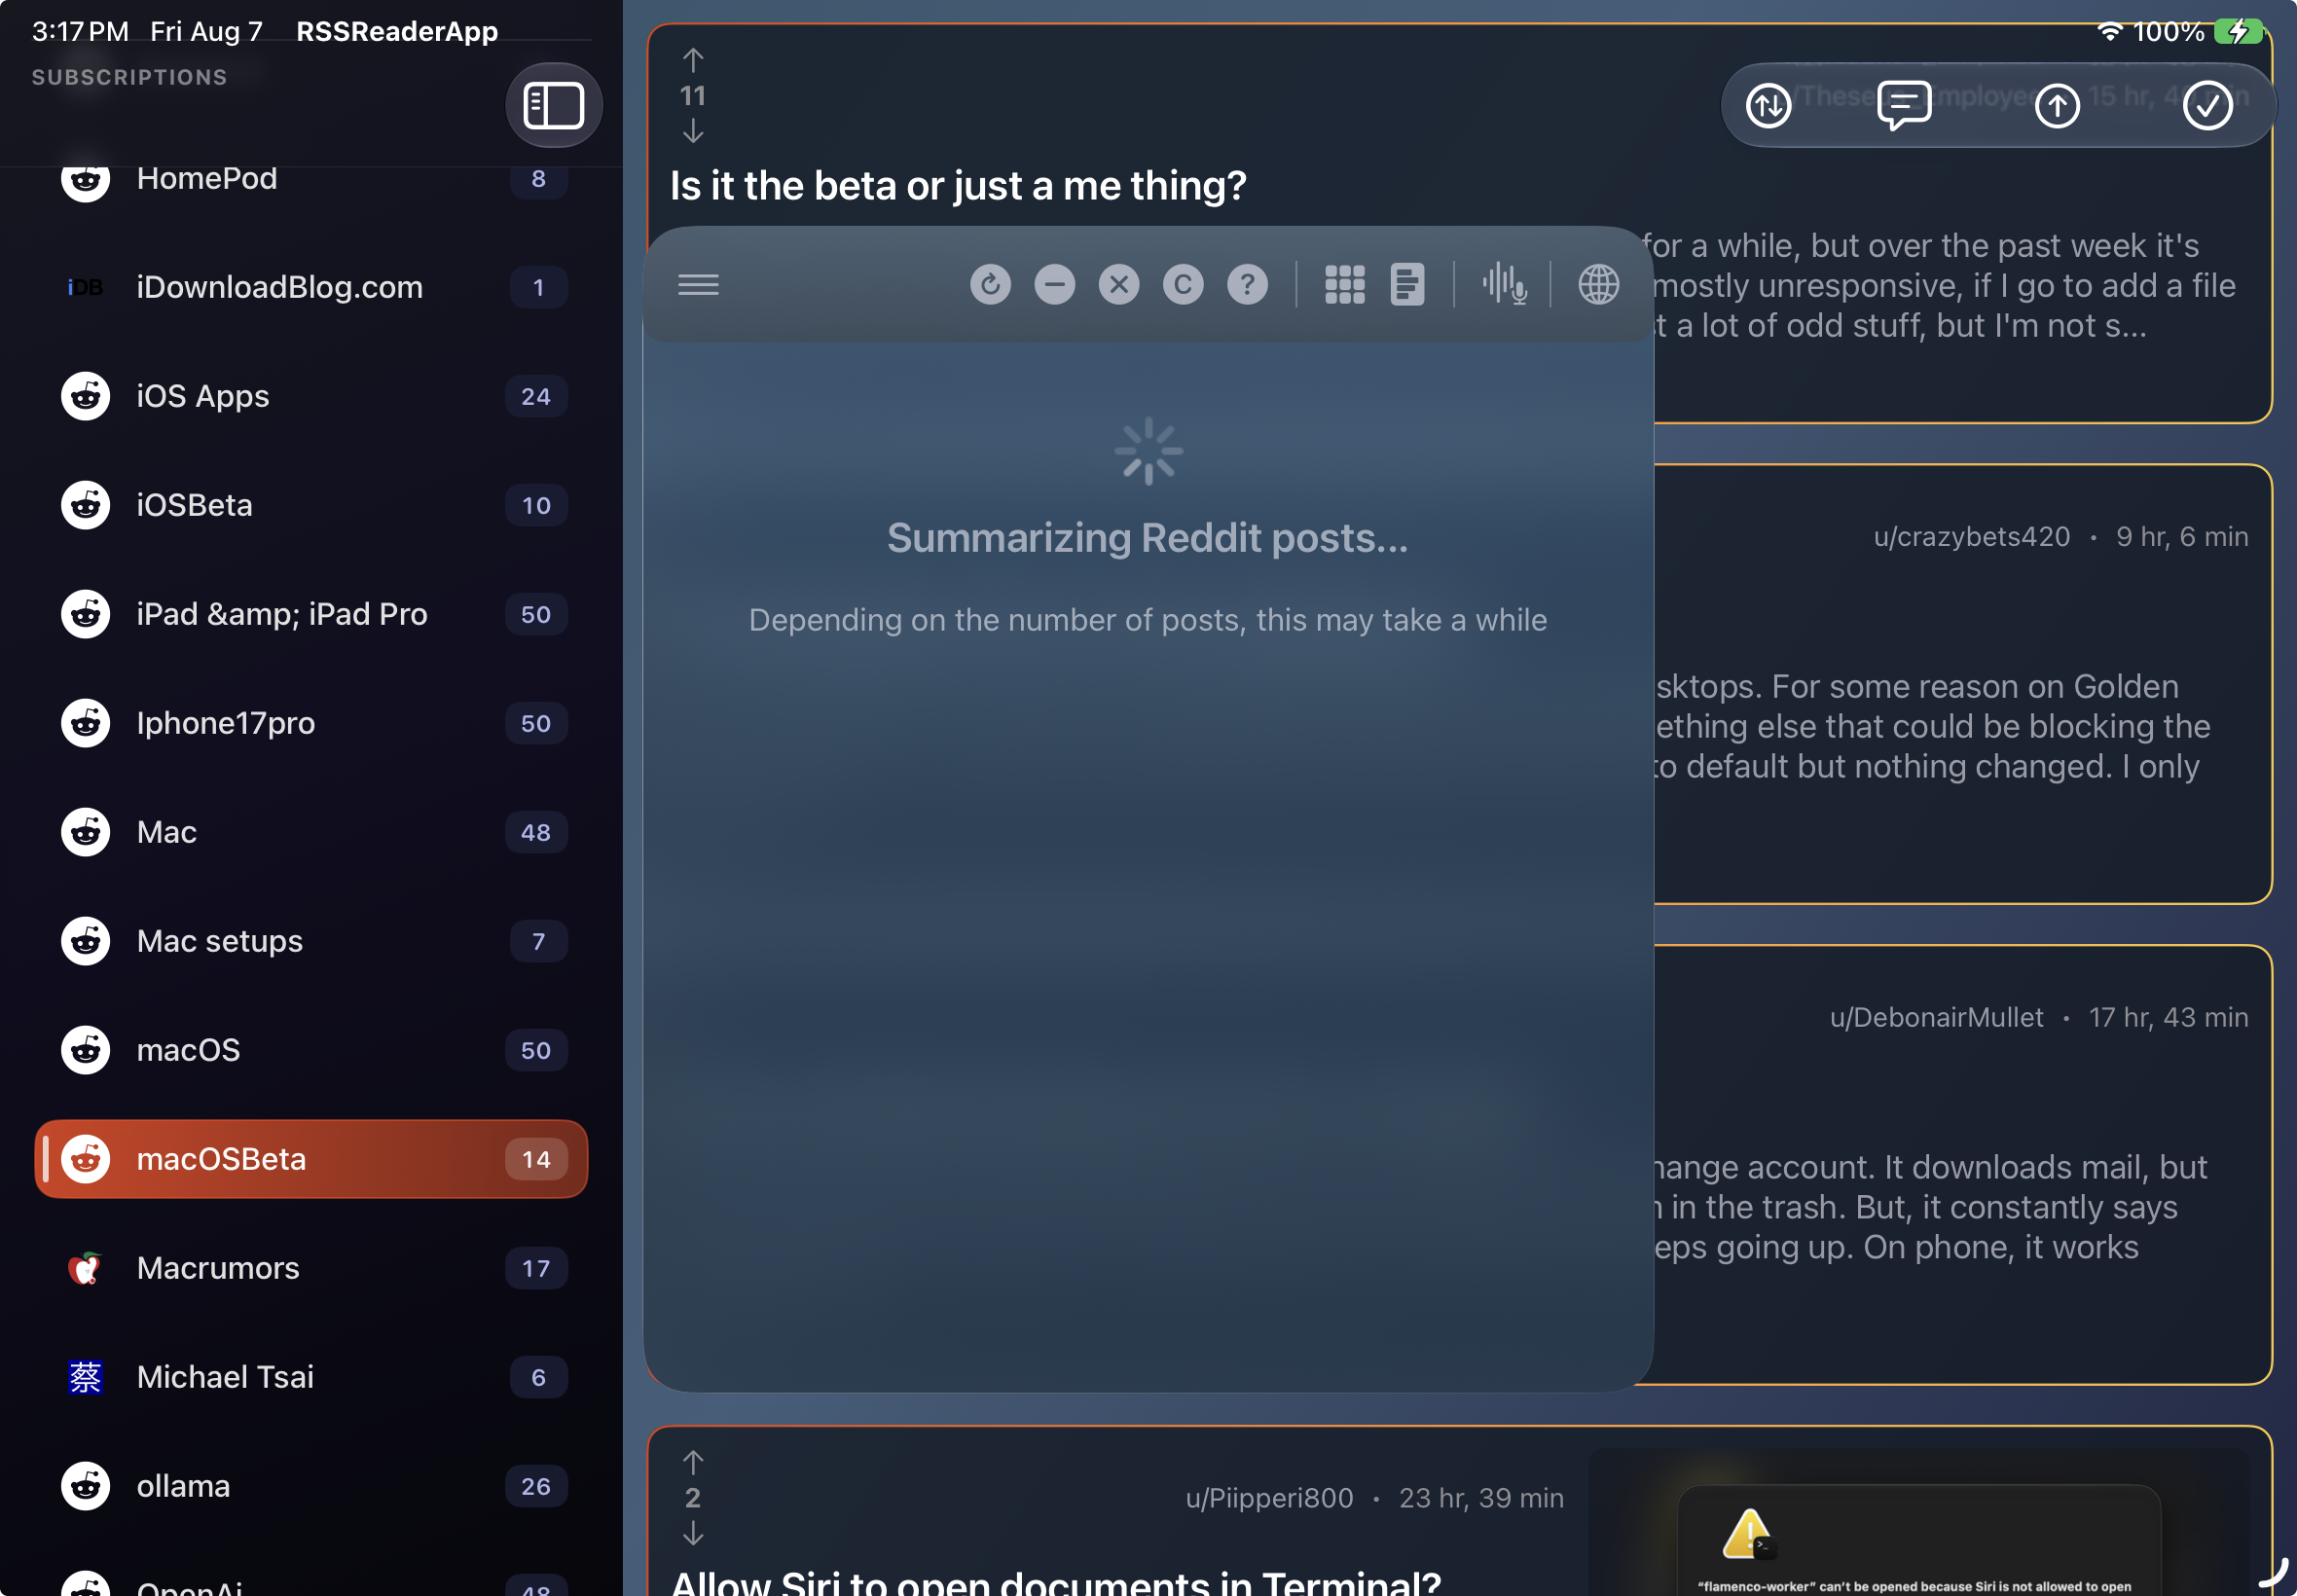Tap the scroll-to-top arrow circle icon

click(2057, 105)
